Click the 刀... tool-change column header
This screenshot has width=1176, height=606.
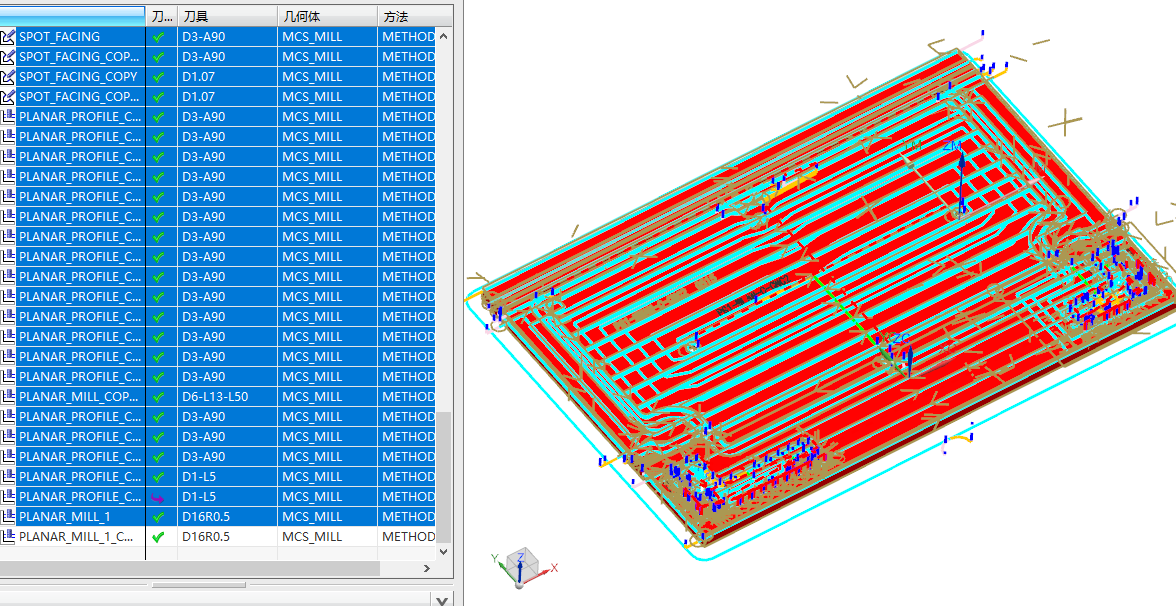[161, 16]
